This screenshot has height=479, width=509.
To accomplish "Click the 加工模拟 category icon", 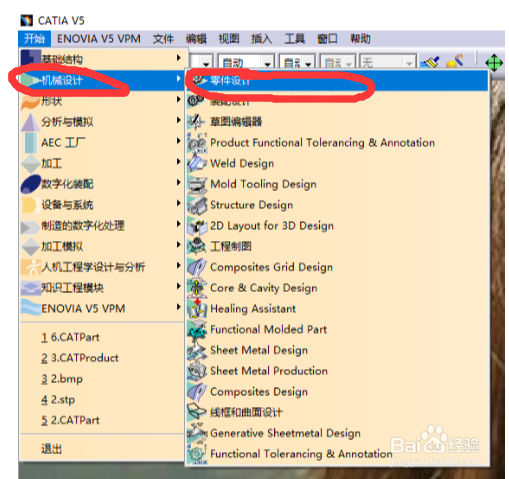I will point(31,247).
